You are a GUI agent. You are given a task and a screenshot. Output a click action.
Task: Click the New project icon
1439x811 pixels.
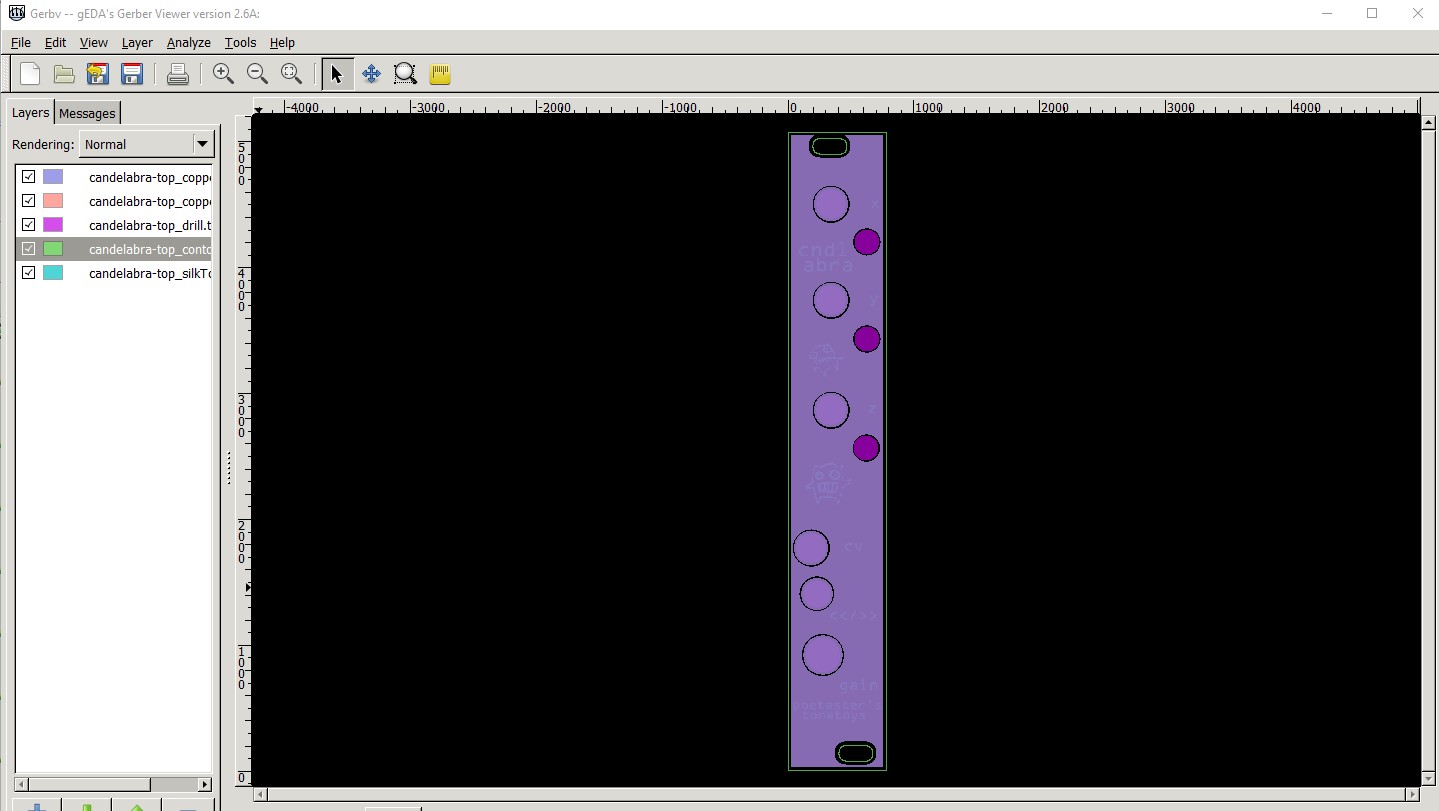(x=30, y=74)
